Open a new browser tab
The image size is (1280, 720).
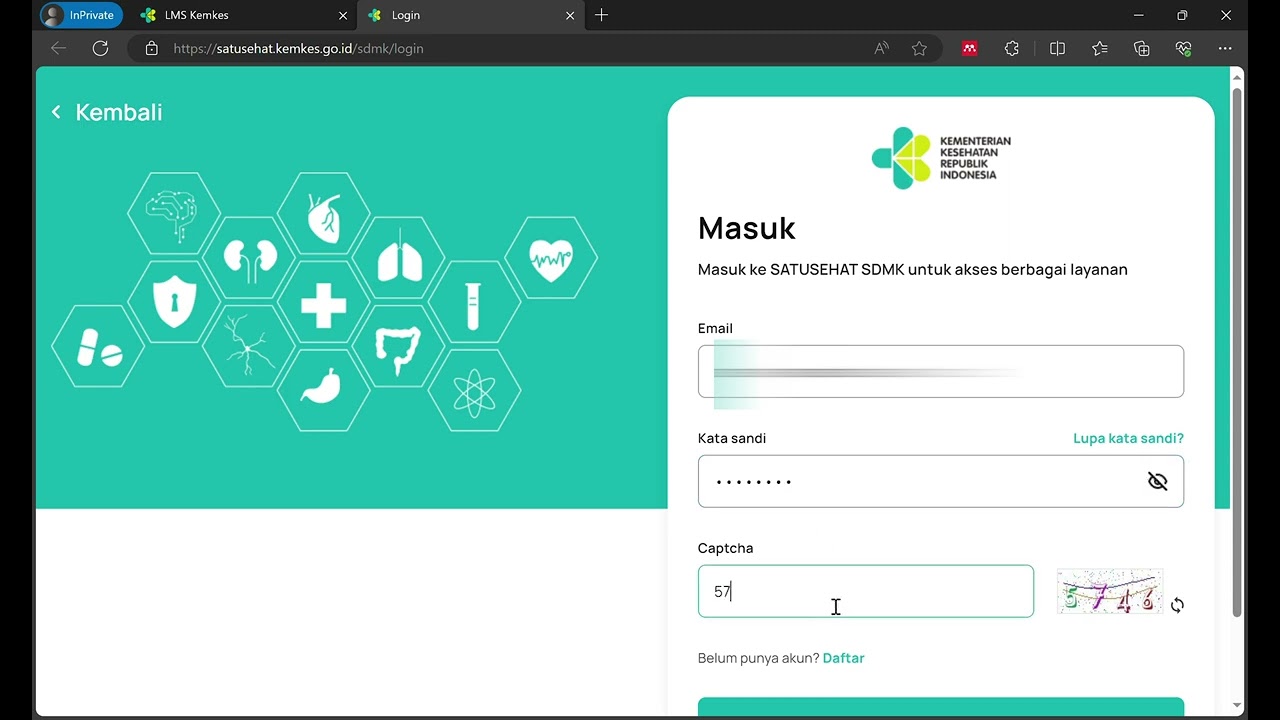601,15
